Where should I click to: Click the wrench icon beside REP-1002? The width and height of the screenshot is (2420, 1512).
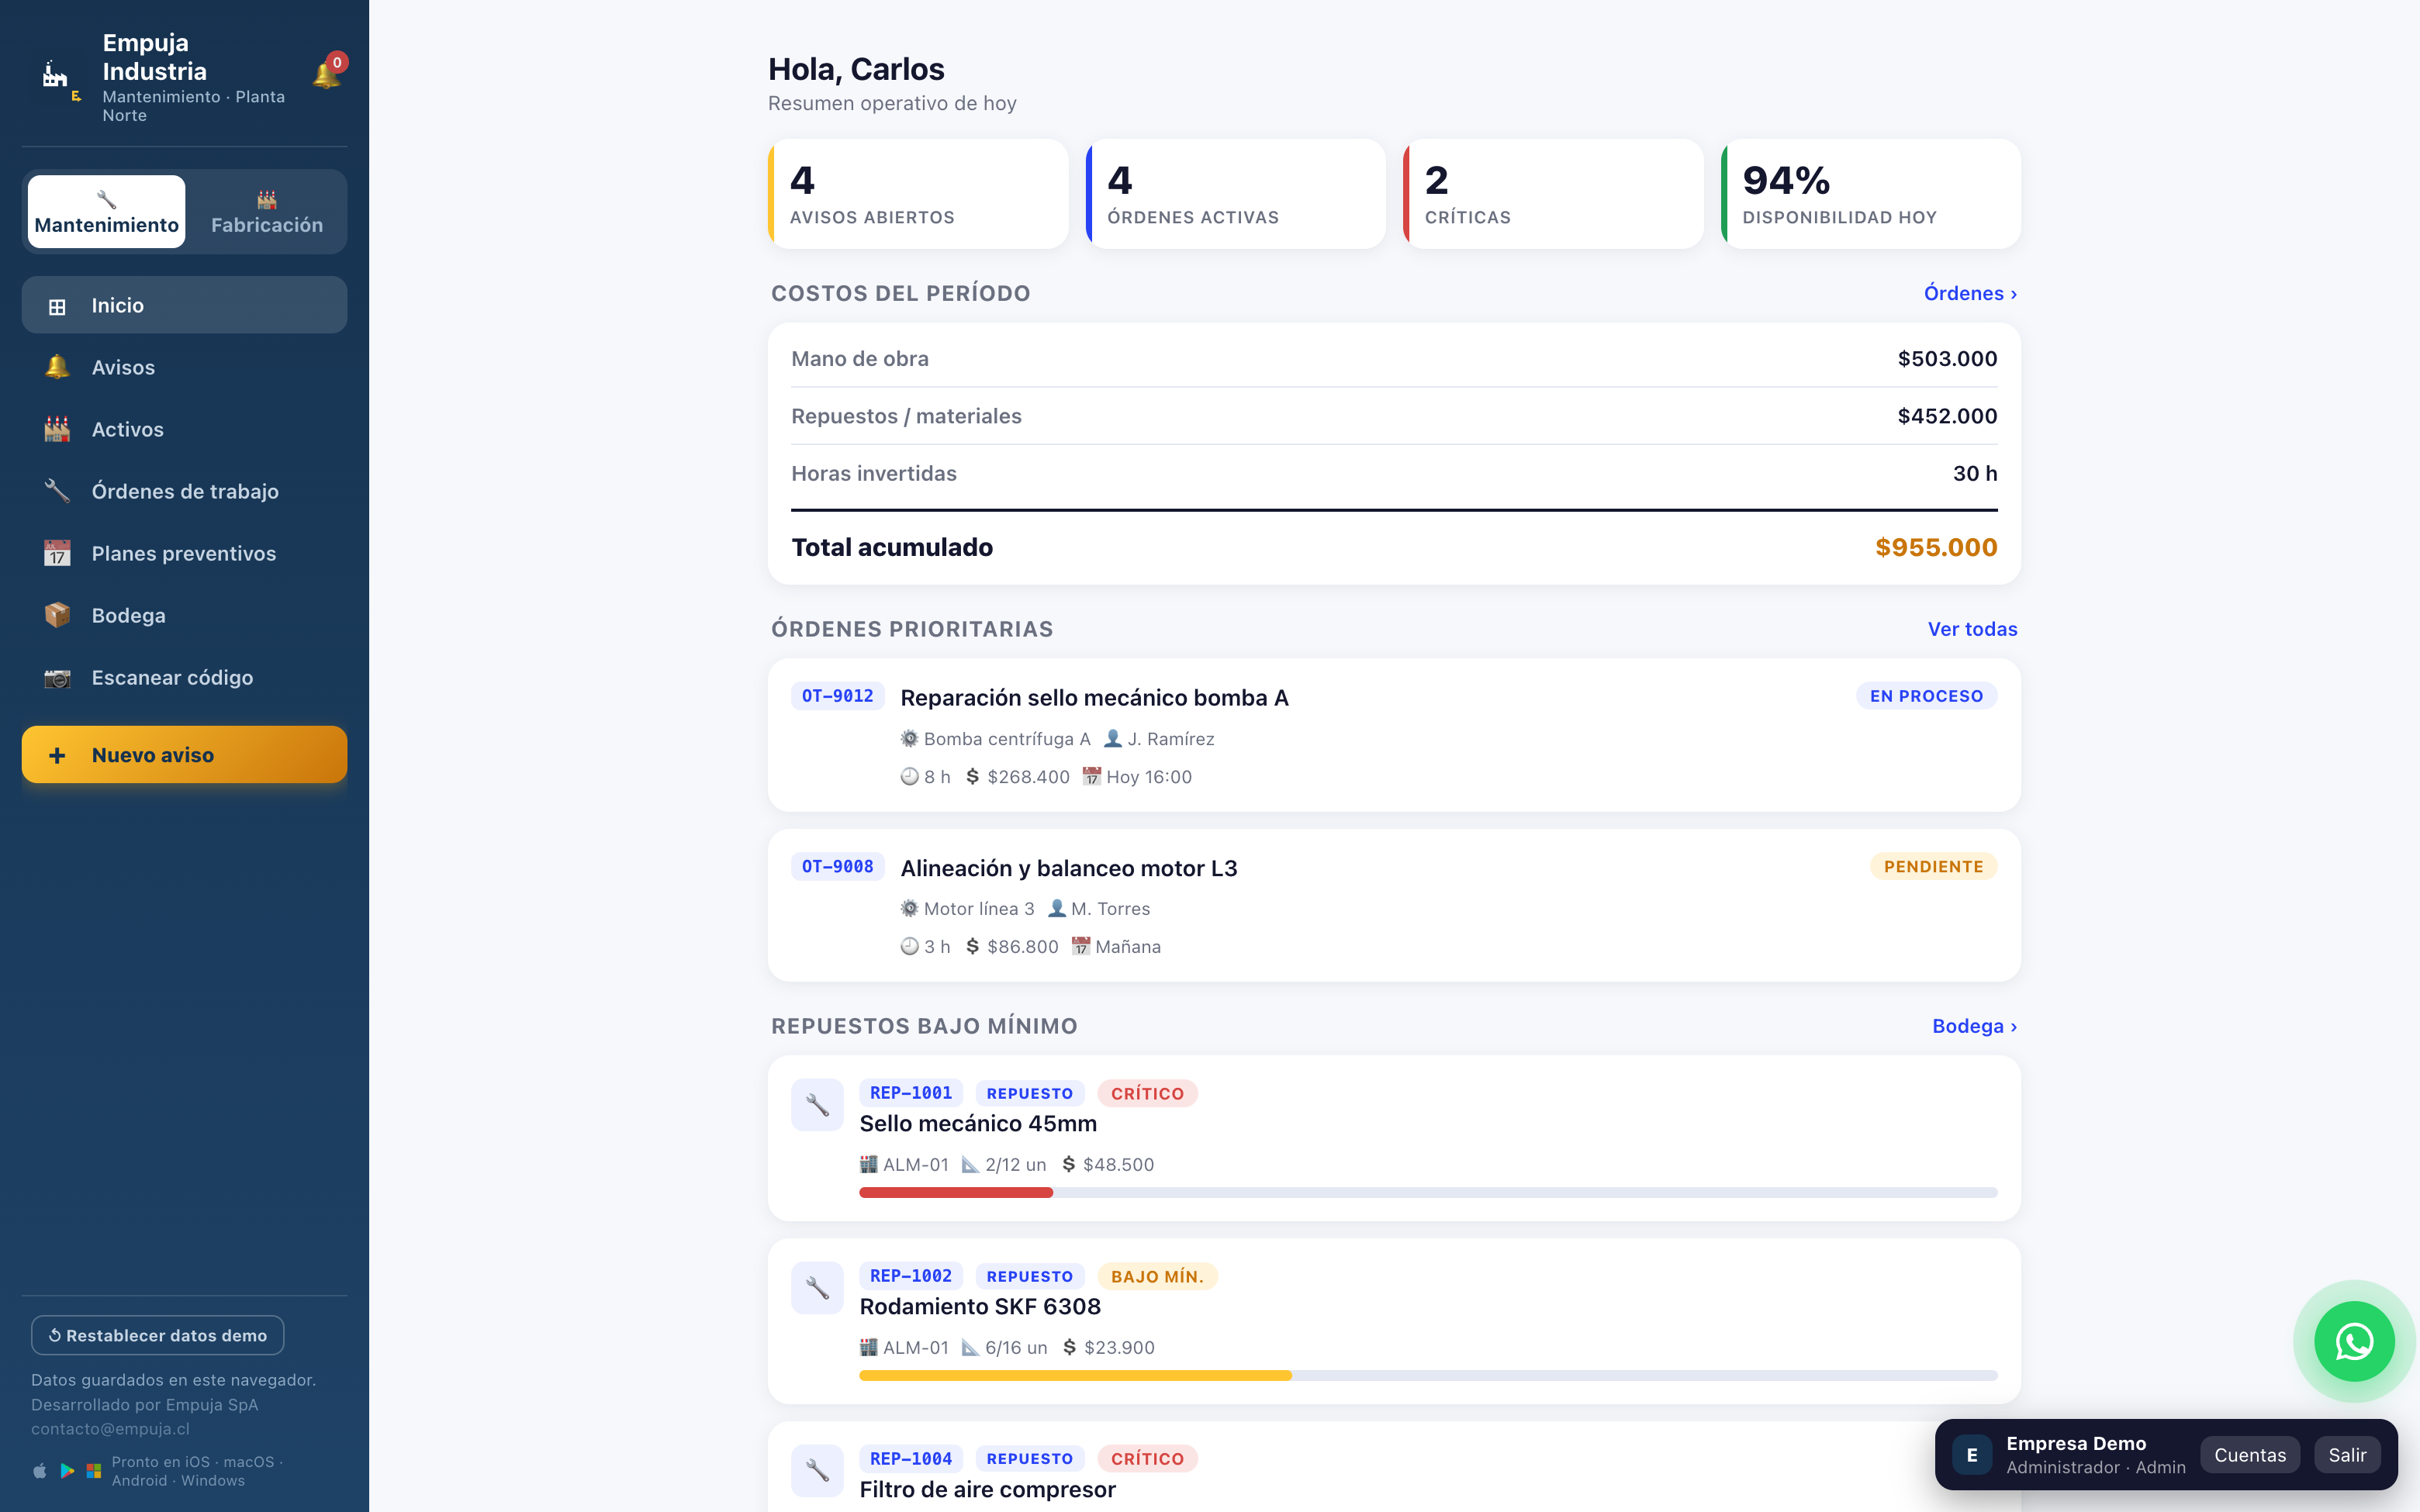(817, 1288)
